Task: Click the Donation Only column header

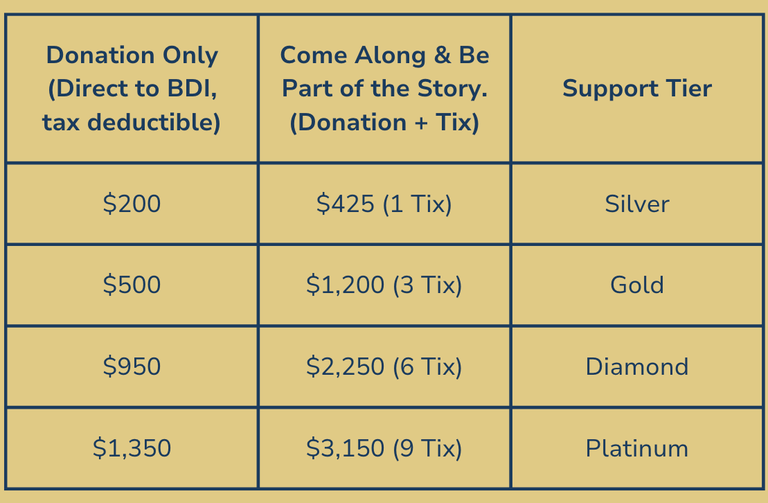Action: click(x=132, y=88)
